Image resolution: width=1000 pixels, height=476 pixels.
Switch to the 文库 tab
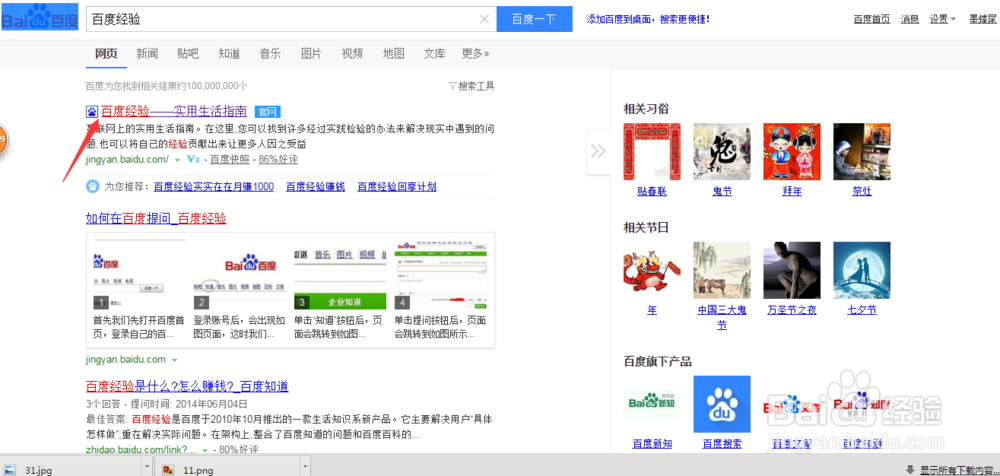tap(434, 54)
